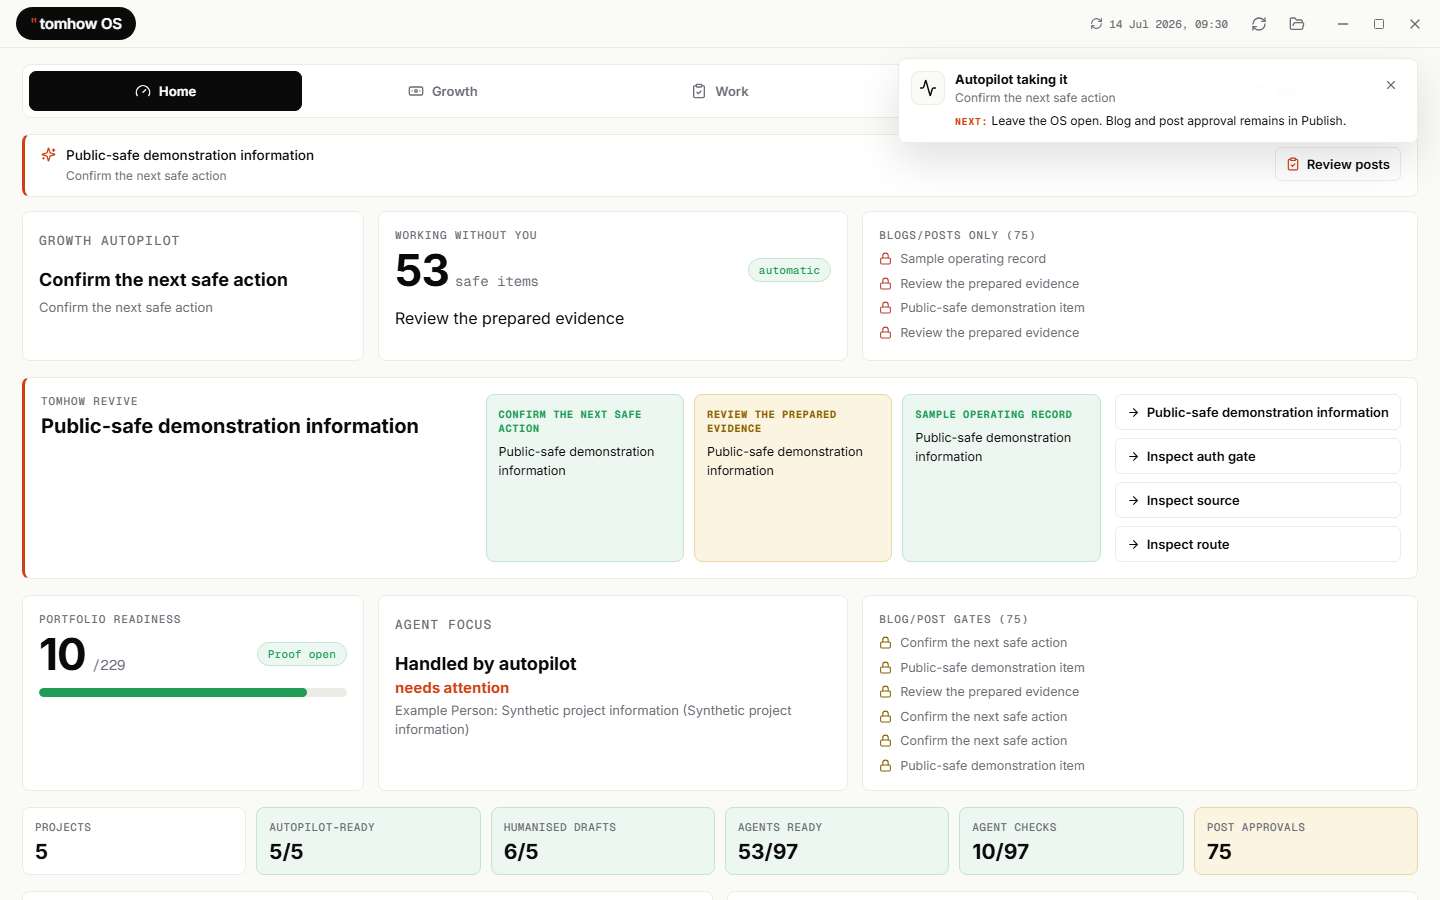Click the "53 safe items" count
This screenshot has width=1440, height=900.
(x=467, y=272)
